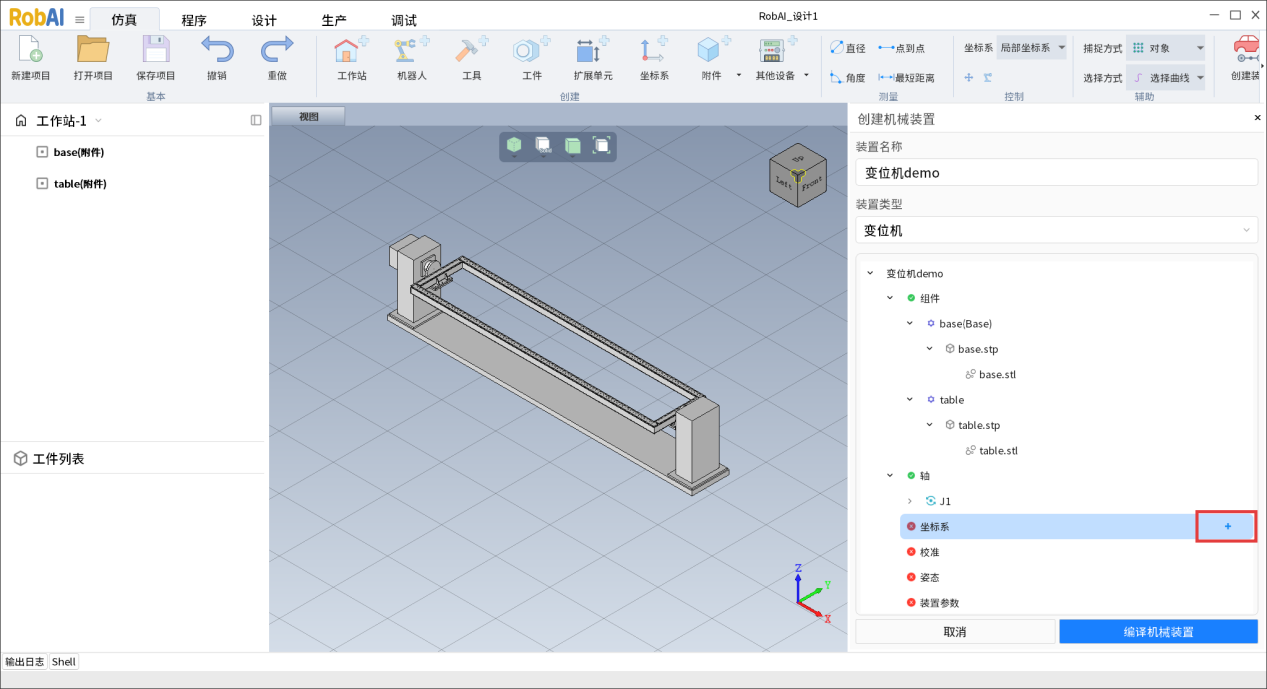The height and width of the screenshot is (689, 1267).
Task: Measure 直径 diameter
Action: (848, 48)
